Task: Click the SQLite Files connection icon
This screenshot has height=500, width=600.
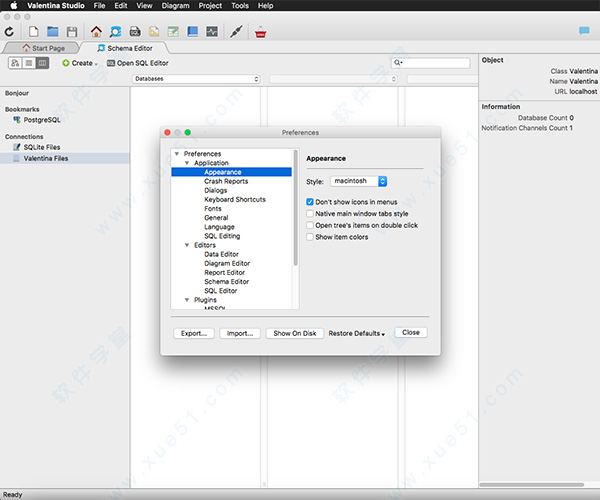Action: [x=16, y=147]
